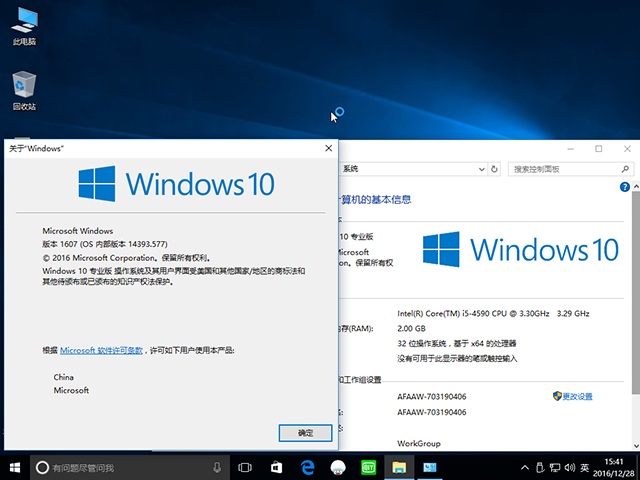
Task: Open File Explorer from the taskbar
Action: click(x=398, y=467)
